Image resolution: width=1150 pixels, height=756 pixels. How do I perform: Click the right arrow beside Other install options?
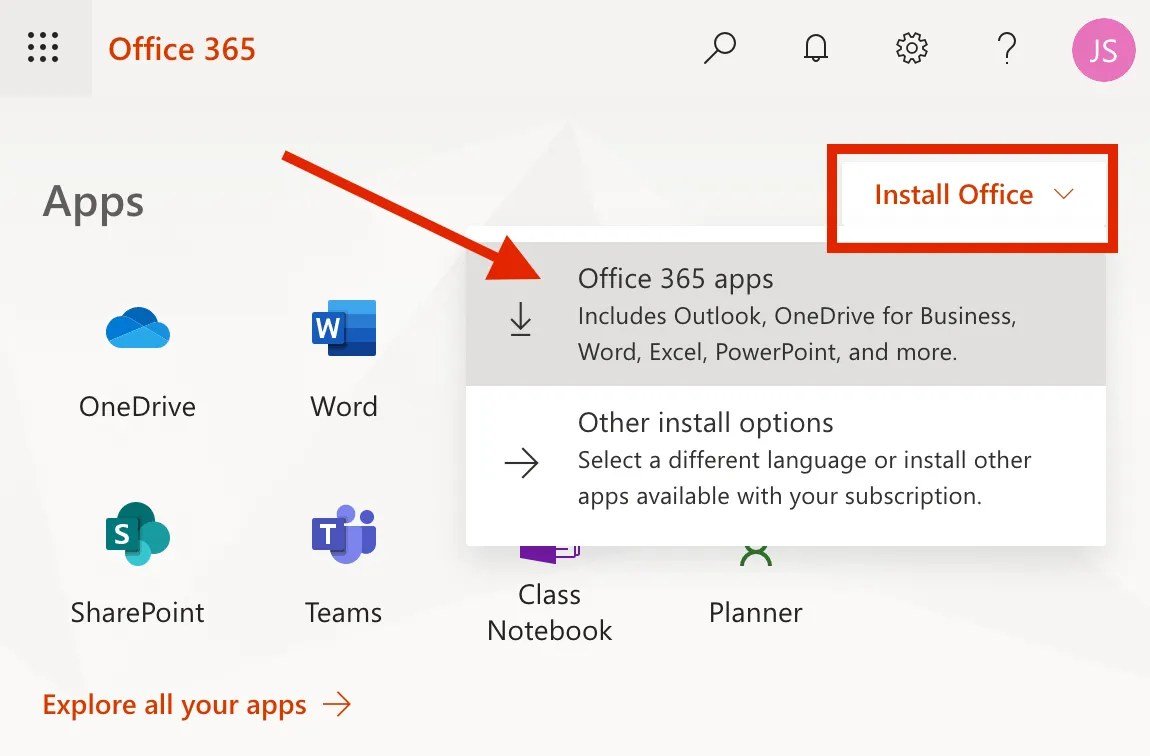[x=521, y=463]
